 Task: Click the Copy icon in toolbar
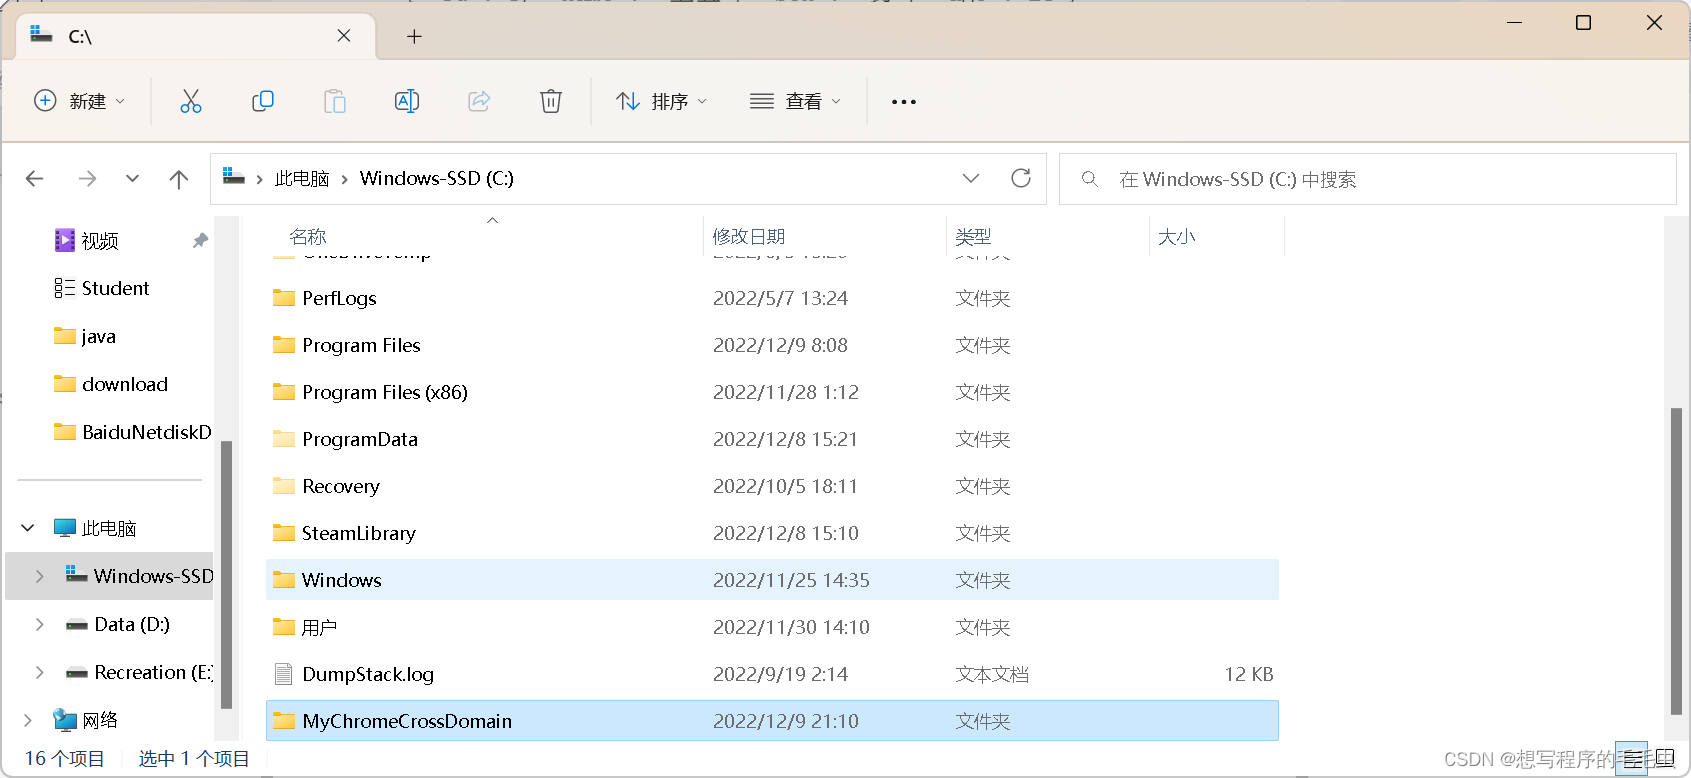click(263, 101)
